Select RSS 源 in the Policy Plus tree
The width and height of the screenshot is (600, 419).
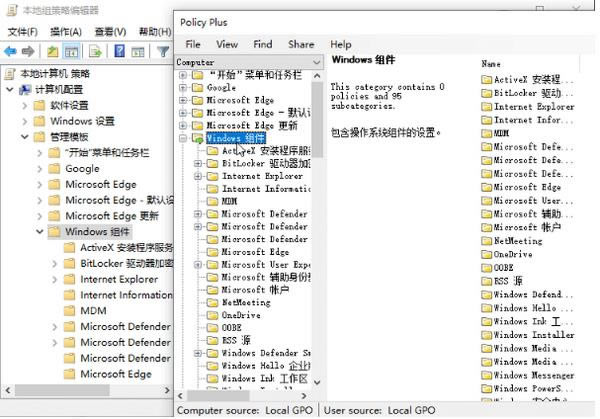coord(236,340)
